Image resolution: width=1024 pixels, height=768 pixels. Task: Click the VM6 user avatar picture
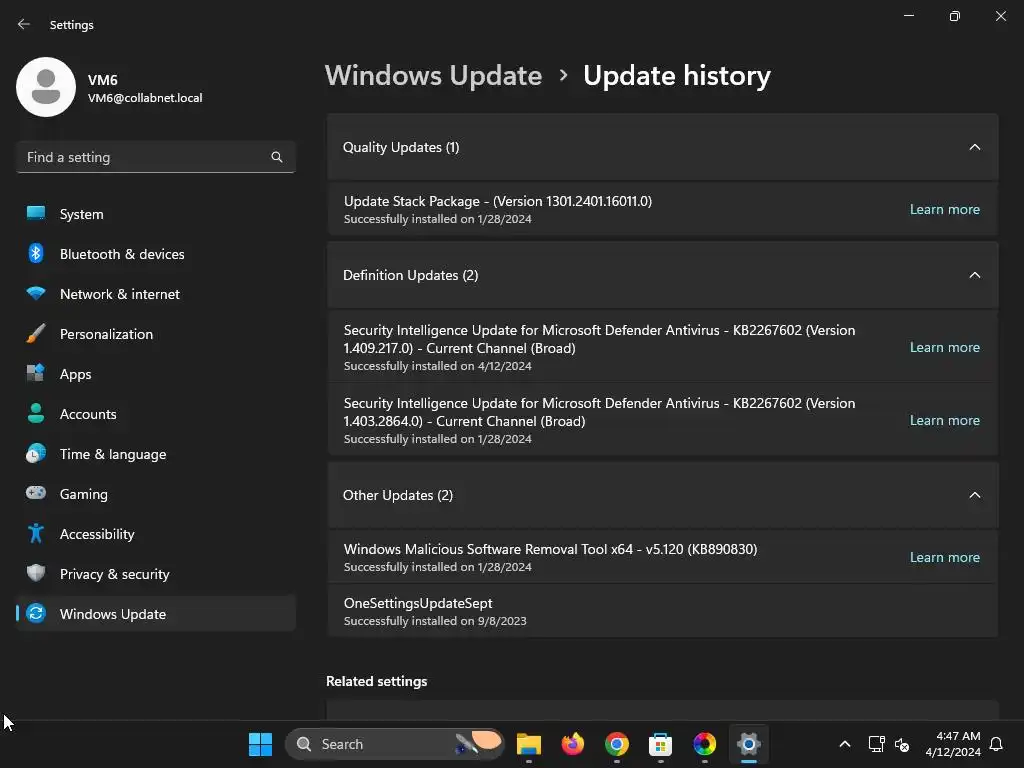(46, 87)
